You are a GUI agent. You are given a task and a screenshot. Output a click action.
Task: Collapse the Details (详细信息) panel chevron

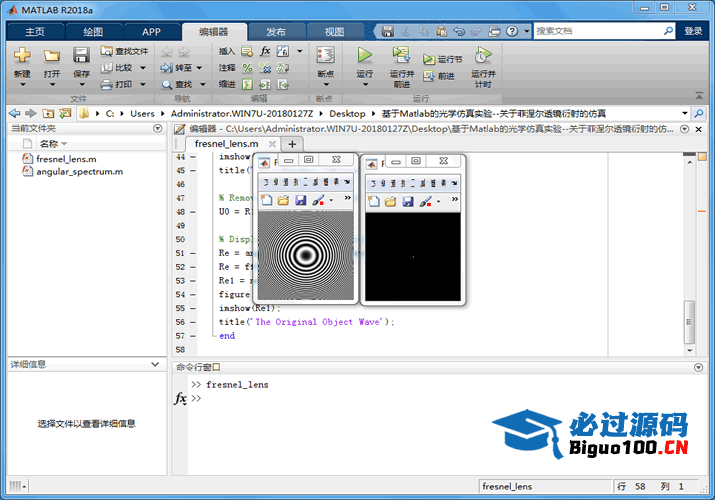pos(155,364)
